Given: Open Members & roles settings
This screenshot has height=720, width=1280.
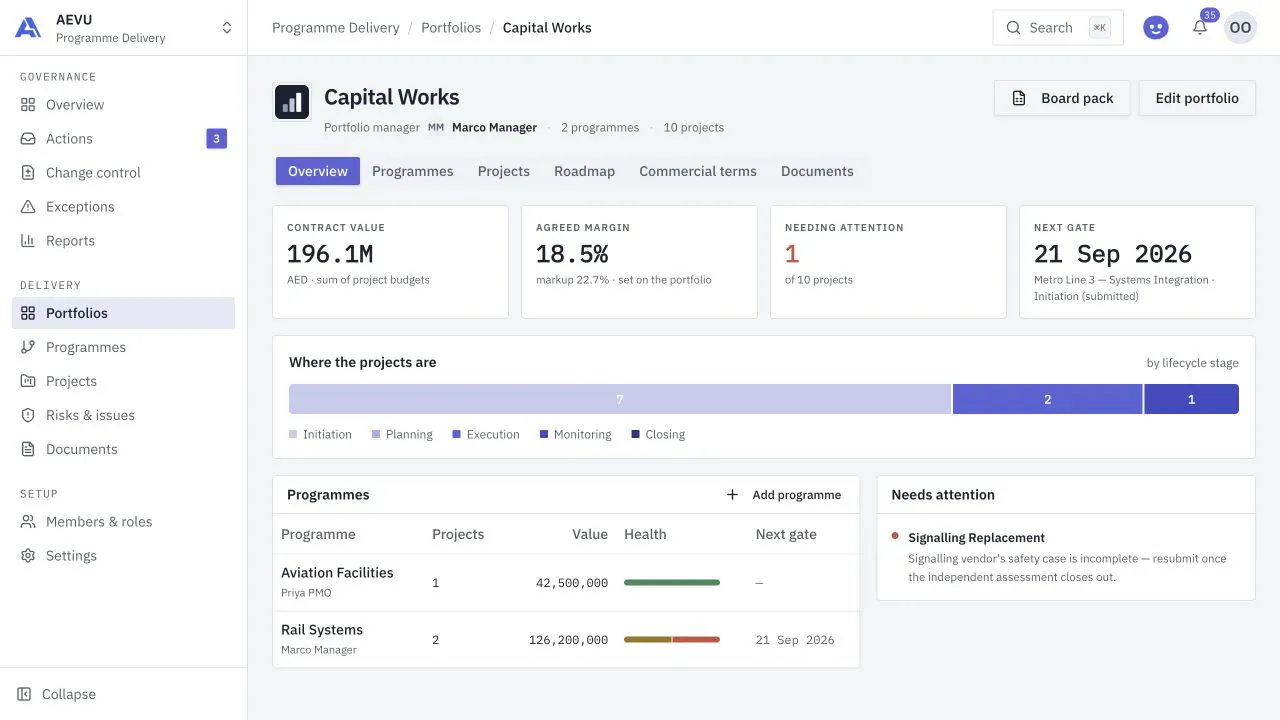Looking at the screenshot, I should 124,522.
